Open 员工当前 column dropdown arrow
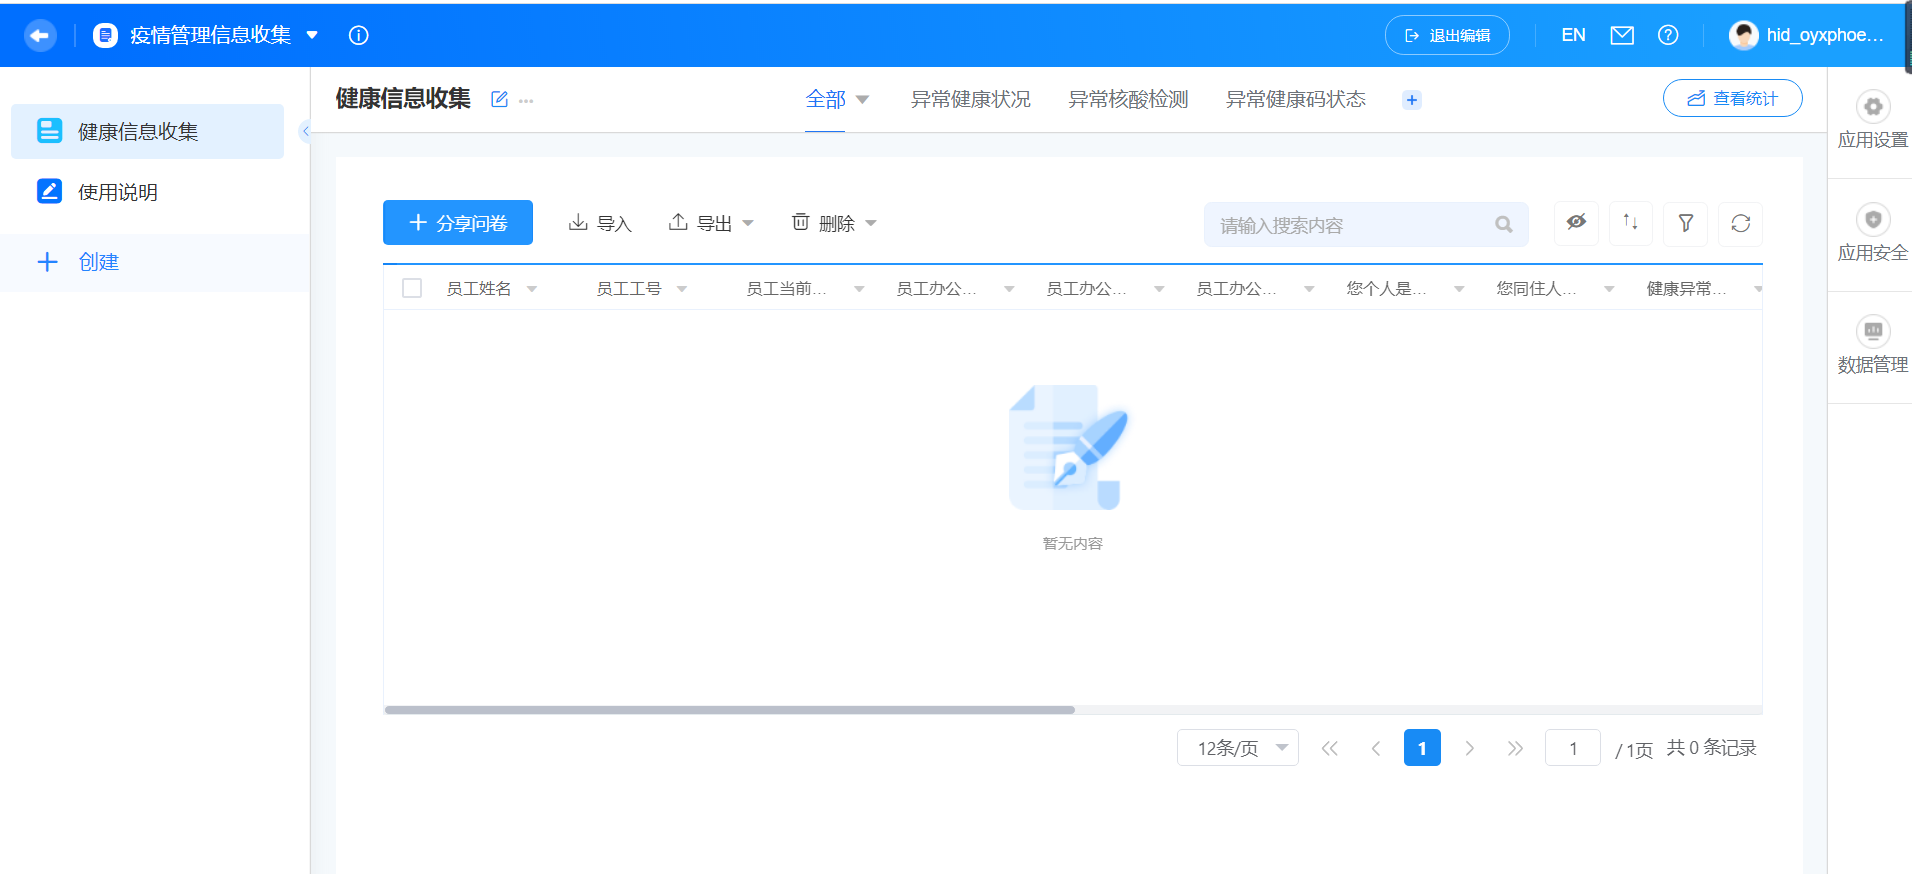The width and height of the screenshot is (1912, 874). pos(859,289)
